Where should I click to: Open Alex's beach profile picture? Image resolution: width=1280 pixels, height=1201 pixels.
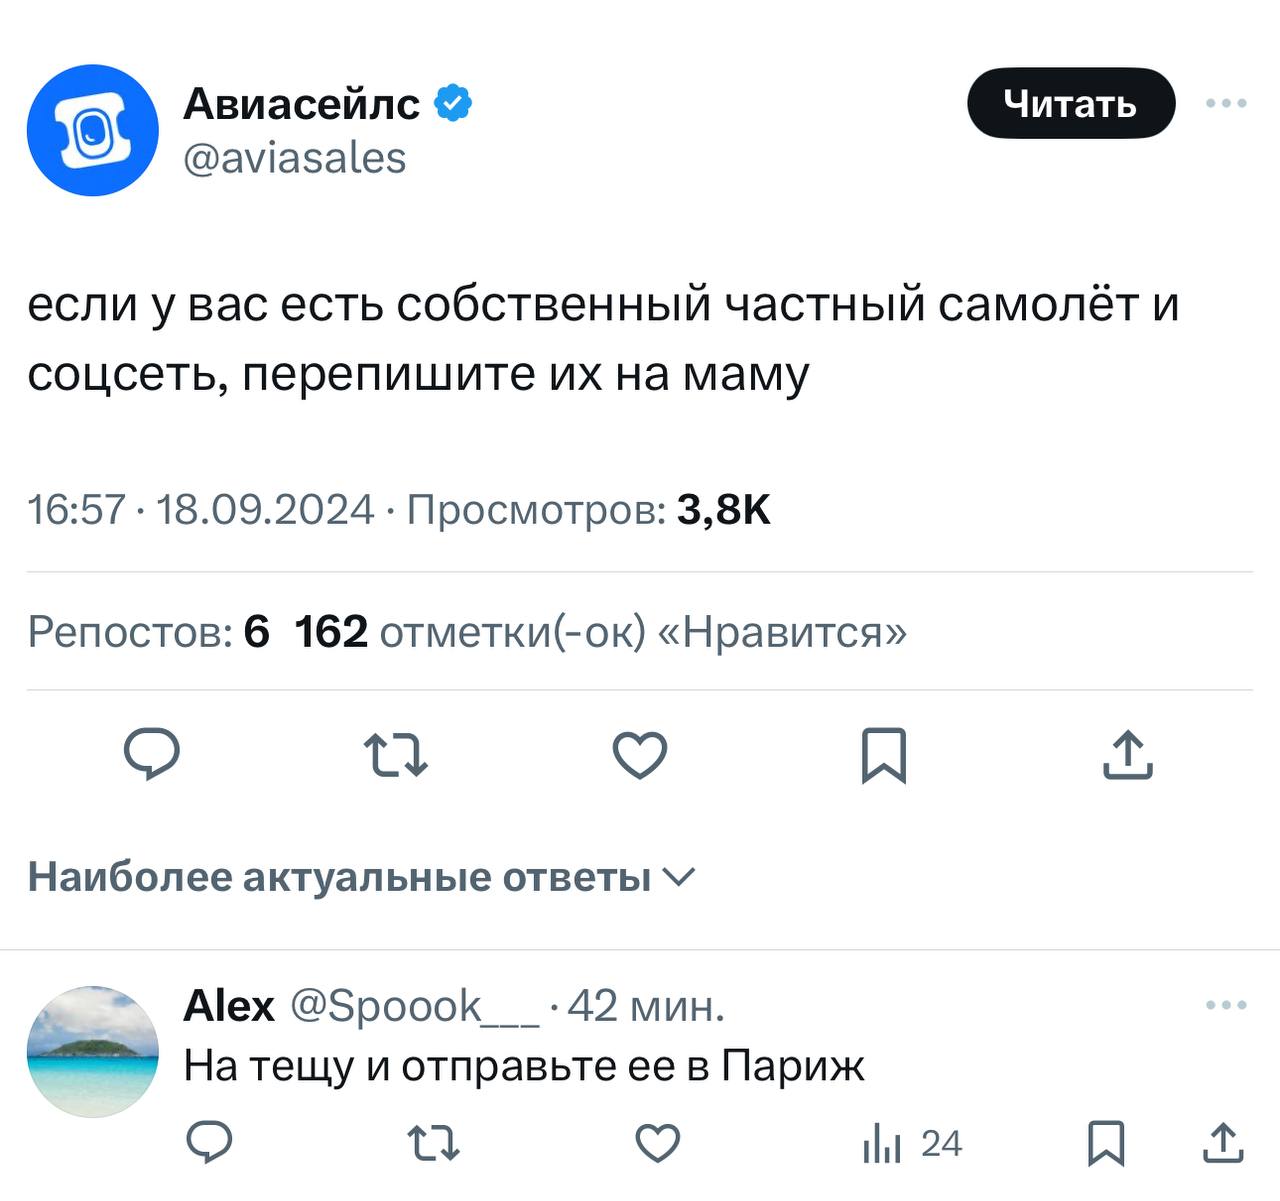click(x=92, y=1051)
